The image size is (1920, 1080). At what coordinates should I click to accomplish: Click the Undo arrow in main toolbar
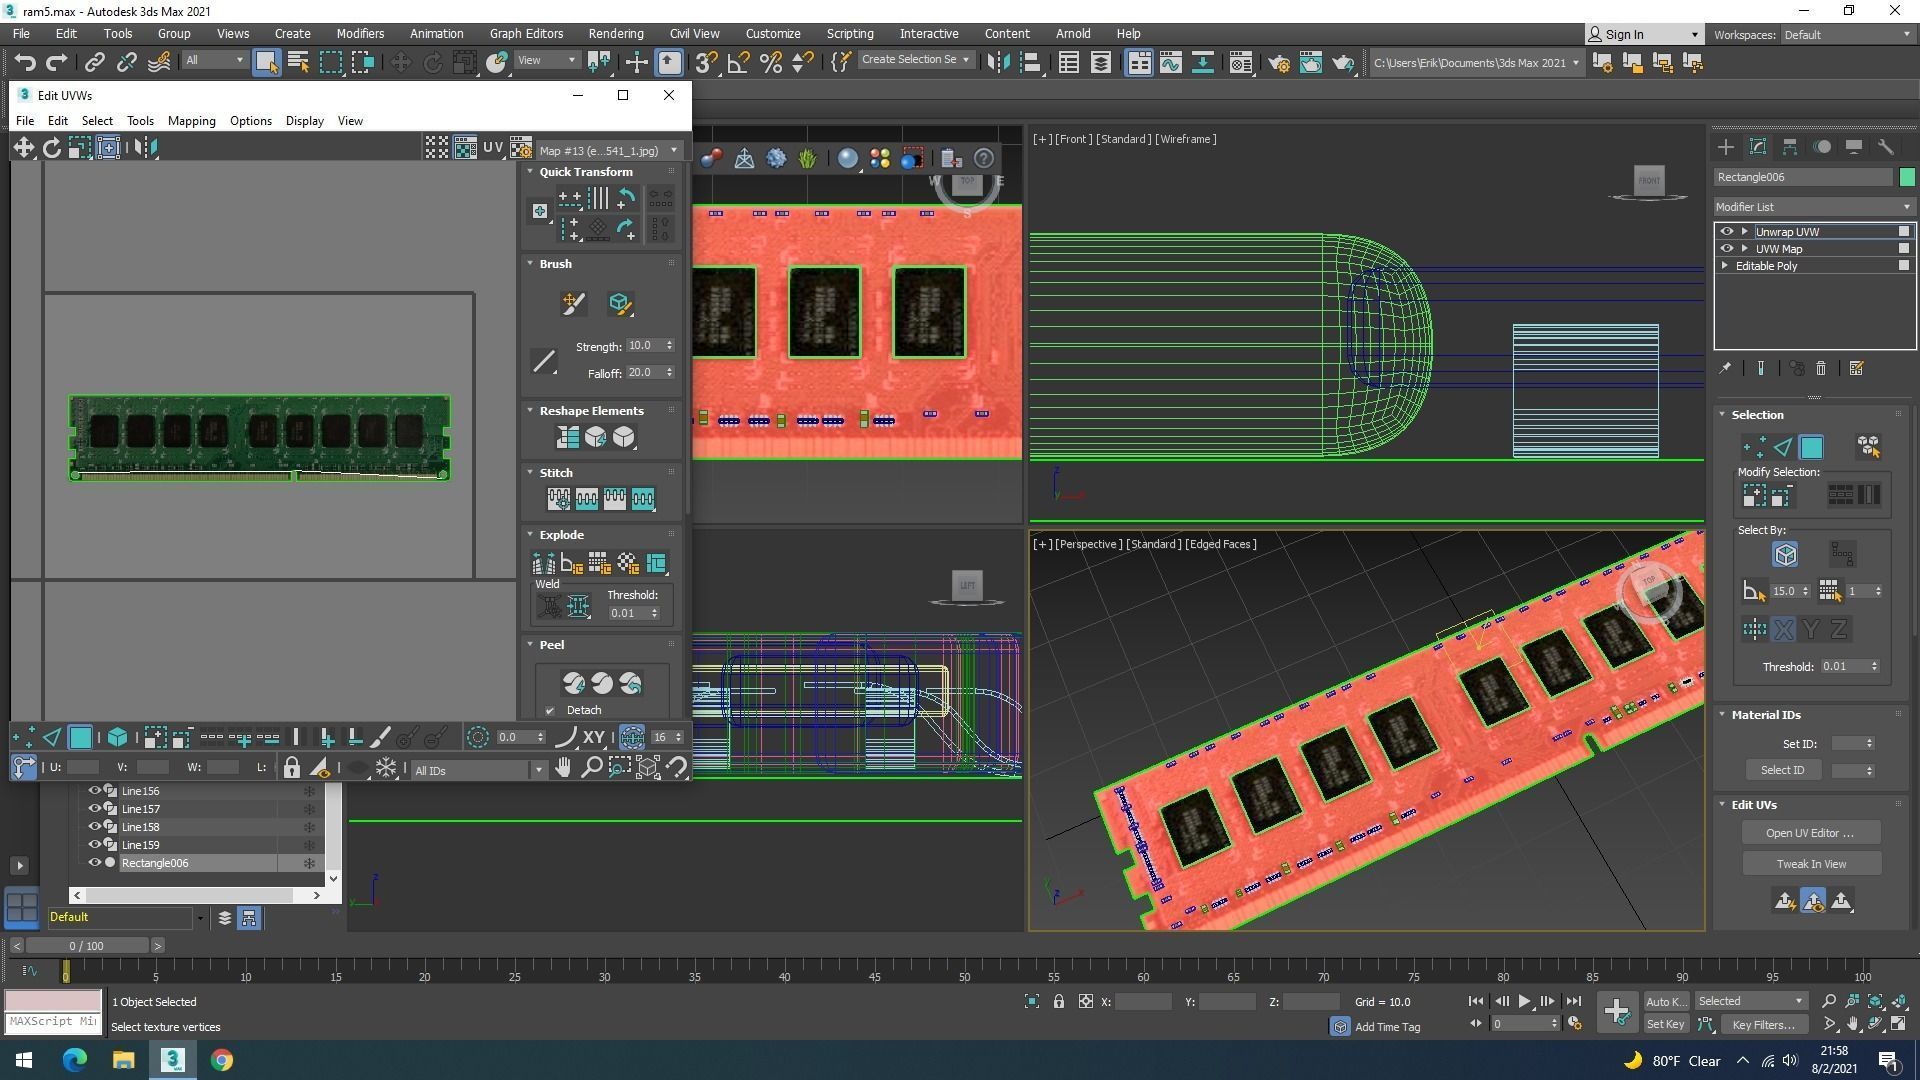coord(25,62)
